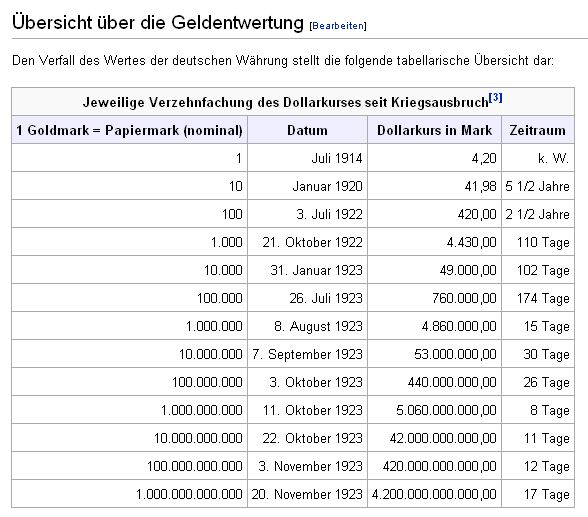The image size is (588, 517).
Task: Open the Bearbeiten edit link
Action: point(338,26)
